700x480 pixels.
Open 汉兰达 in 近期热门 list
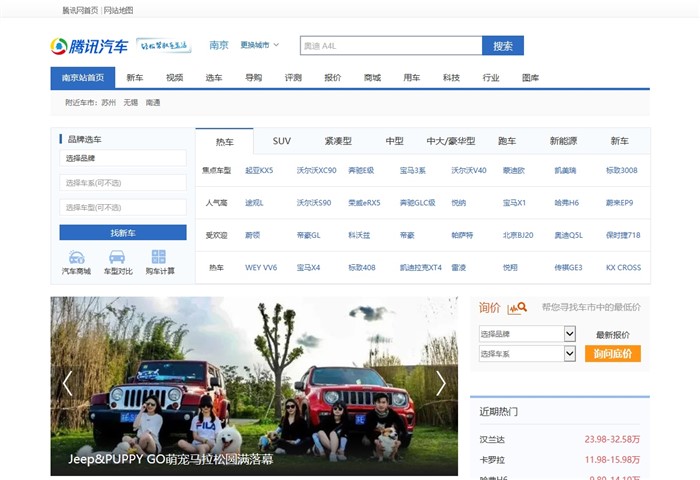pyautogui.click(x=492, y=439)
